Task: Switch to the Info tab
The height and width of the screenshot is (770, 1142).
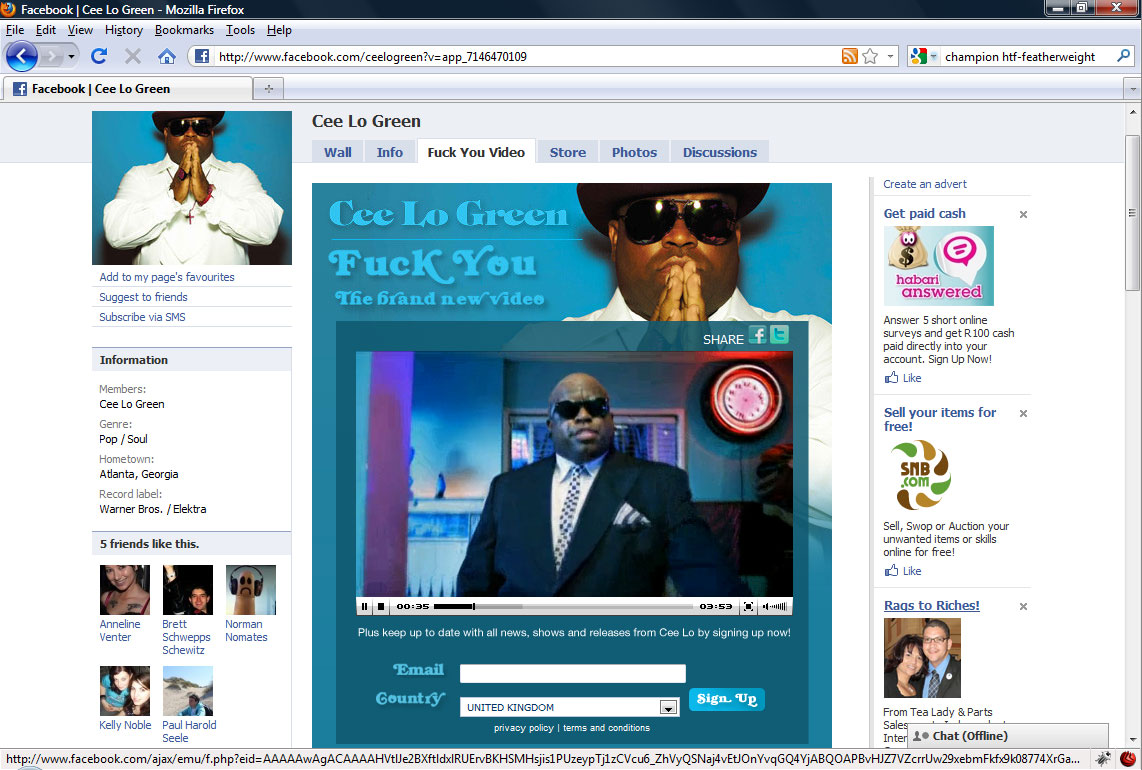Action: pyautogui.click(x=390, y=152)
